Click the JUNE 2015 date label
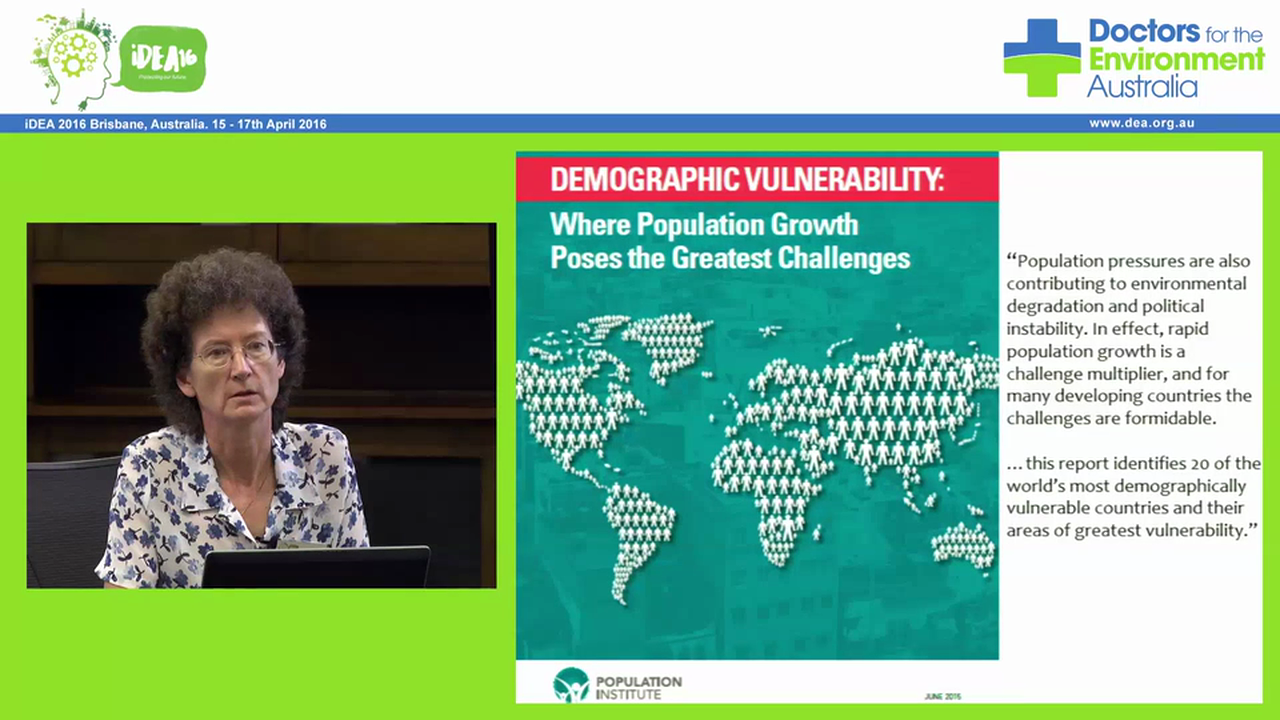Screen dimensions: 1280x720 coord(941,696)
